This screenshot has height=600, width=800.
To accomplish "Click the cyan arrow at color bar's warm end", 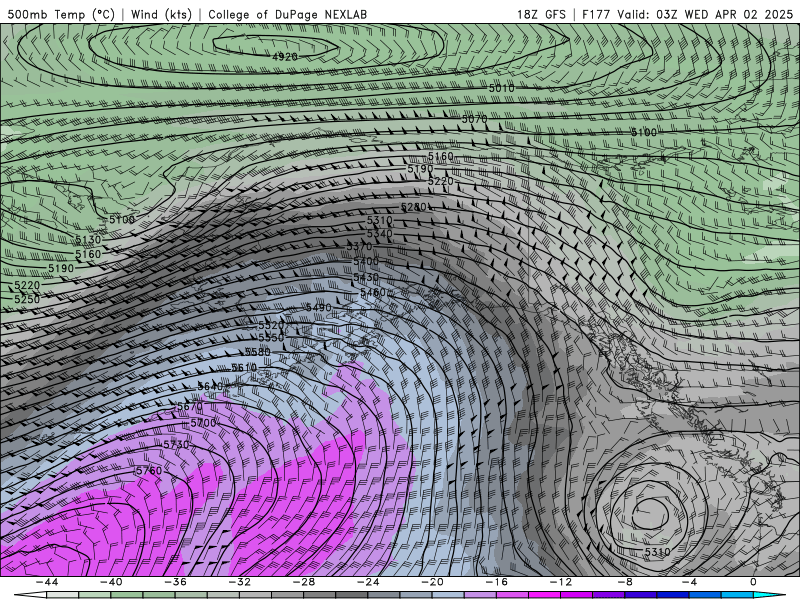I will 771,595.
